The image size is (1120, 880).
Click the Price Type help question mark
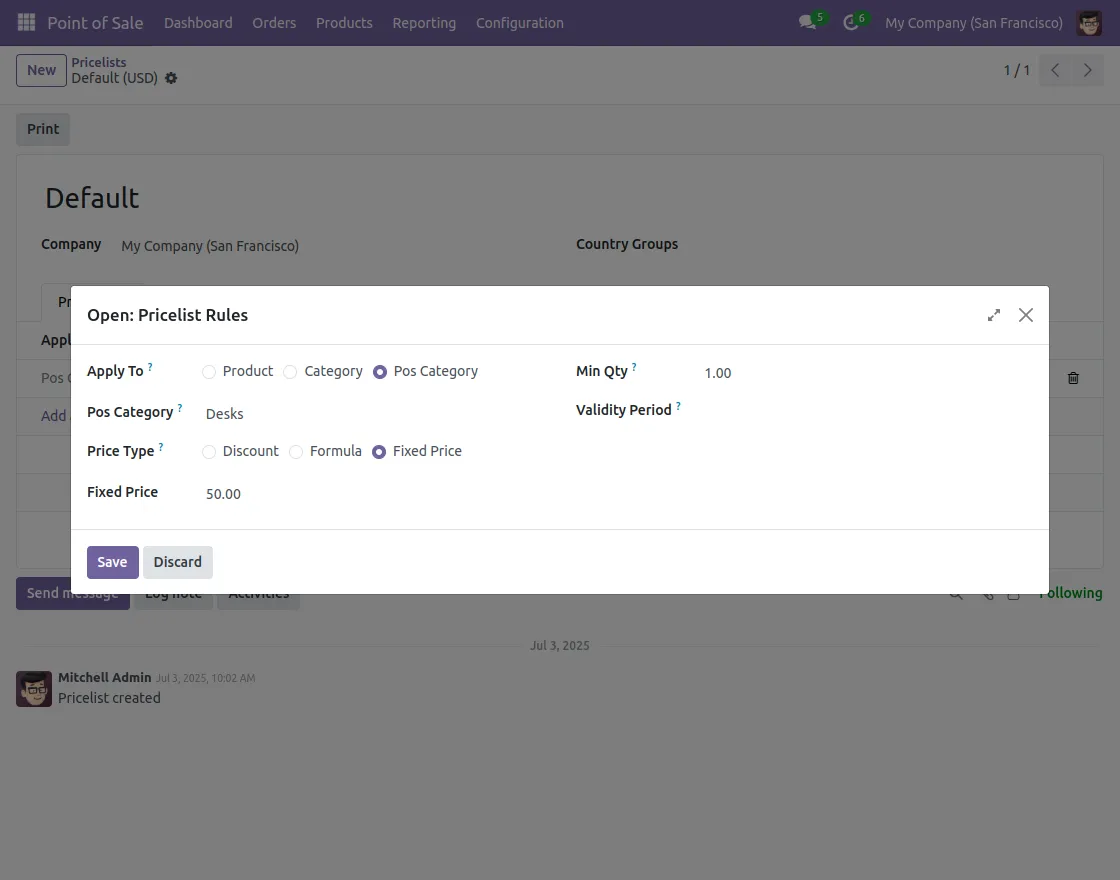tap(161, 446)
